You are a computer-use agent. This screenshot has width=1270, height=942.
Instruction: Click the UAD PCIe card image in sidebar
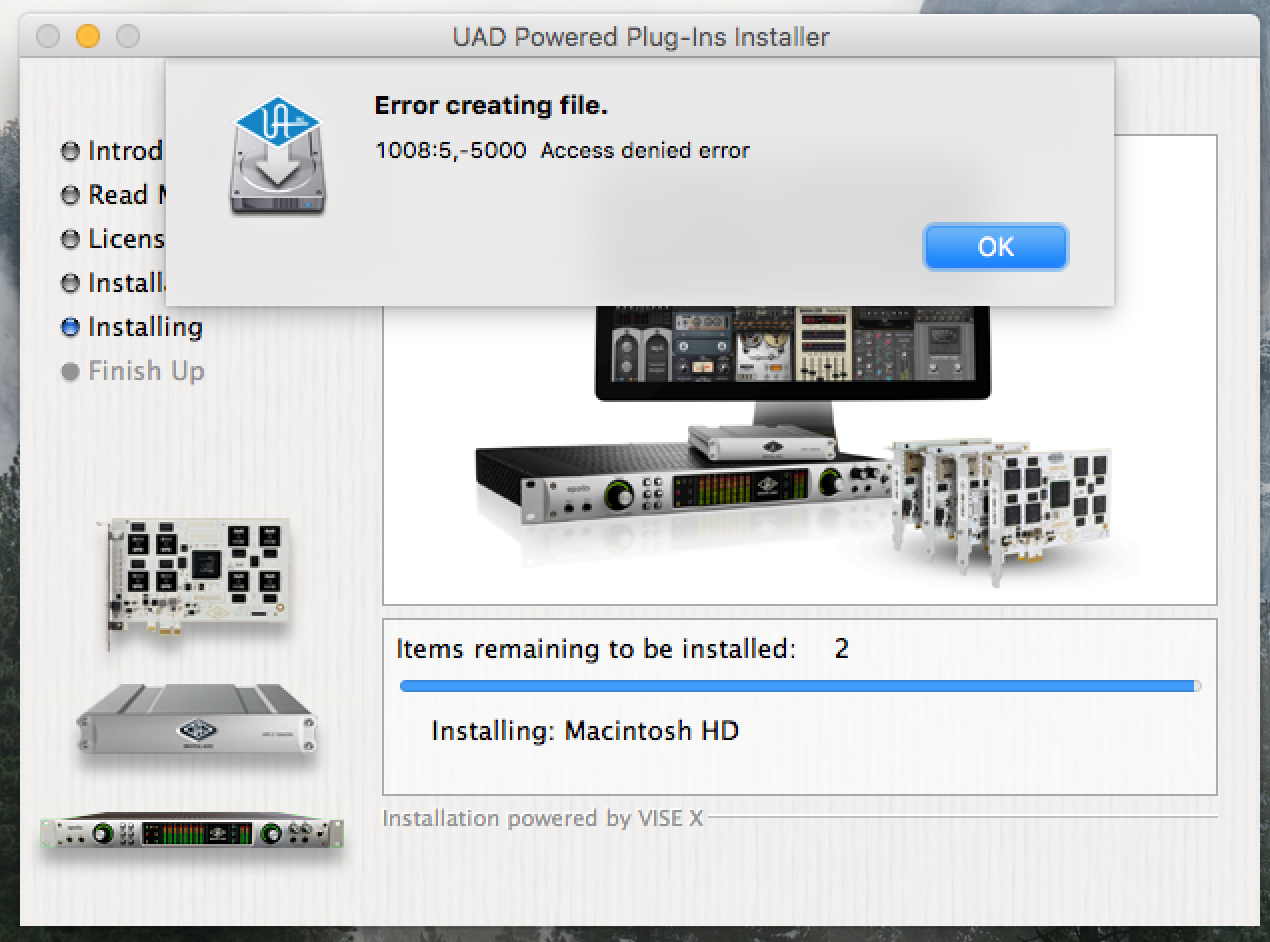[x=198, y=582]
